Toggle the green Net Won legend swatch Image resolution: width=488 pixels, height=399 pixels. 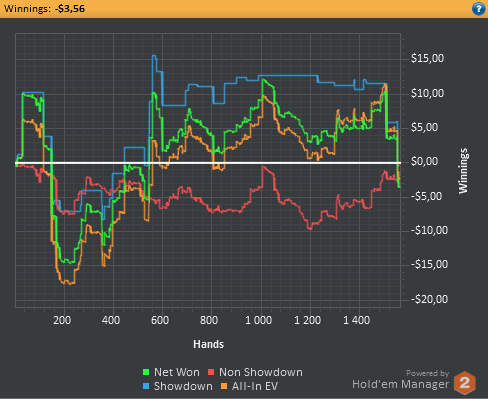coord(146,372)
